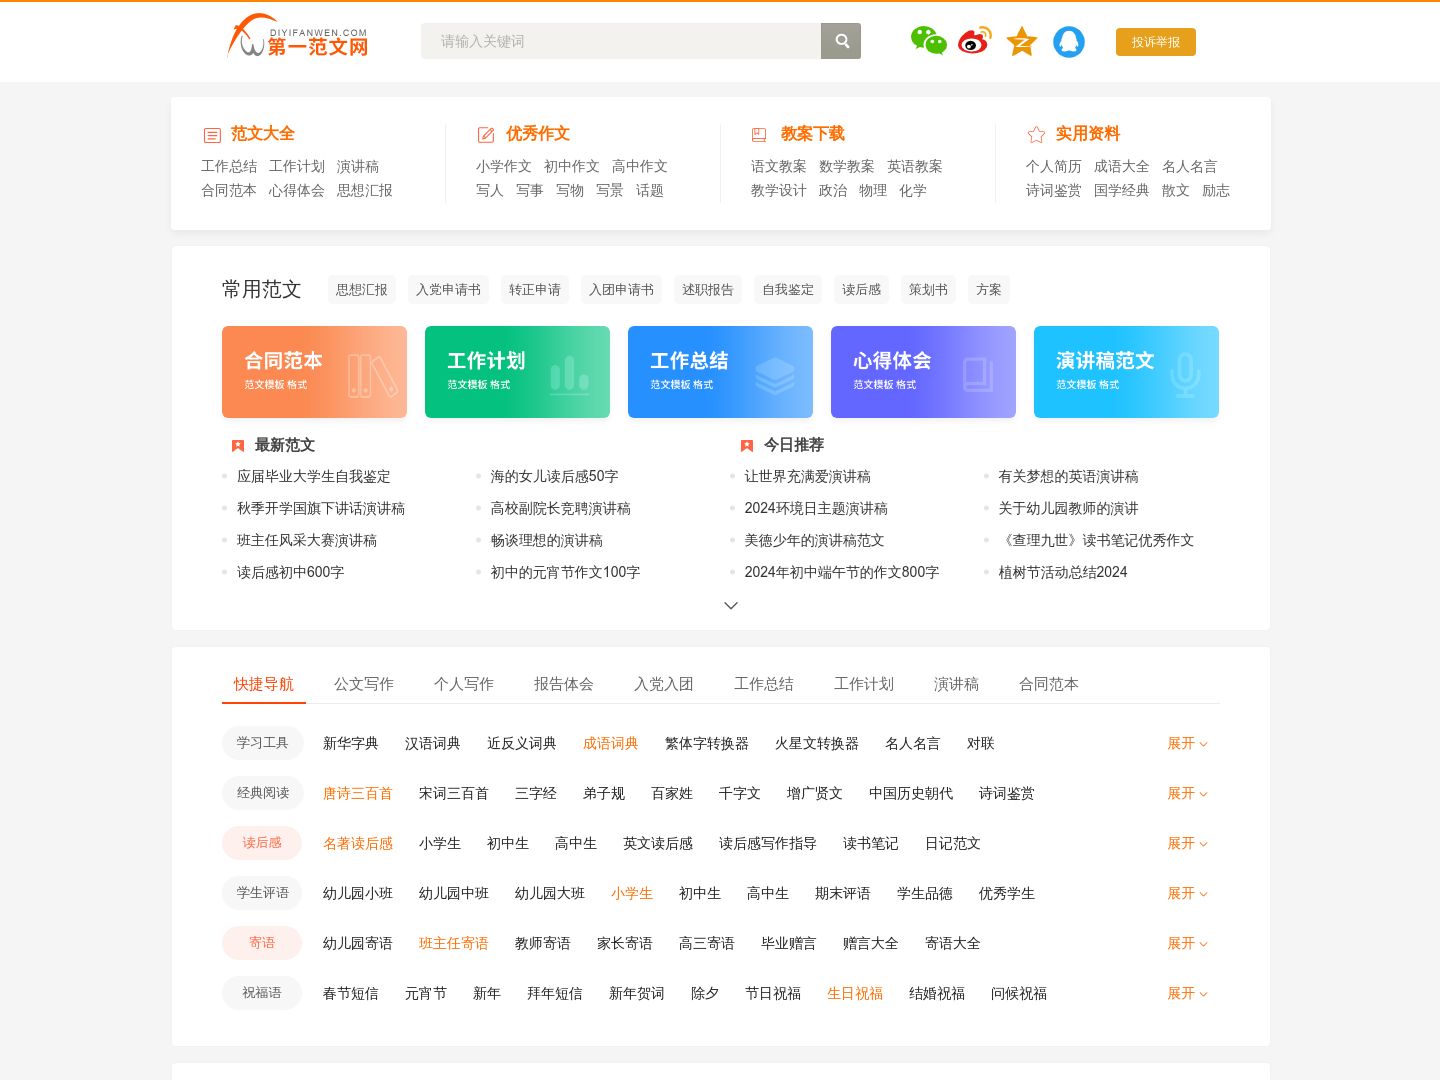The height and width of the screenshot is (1080, 1440).
Task: Switch to the 个人写作 tab
Action: click(x=464, y=684)
